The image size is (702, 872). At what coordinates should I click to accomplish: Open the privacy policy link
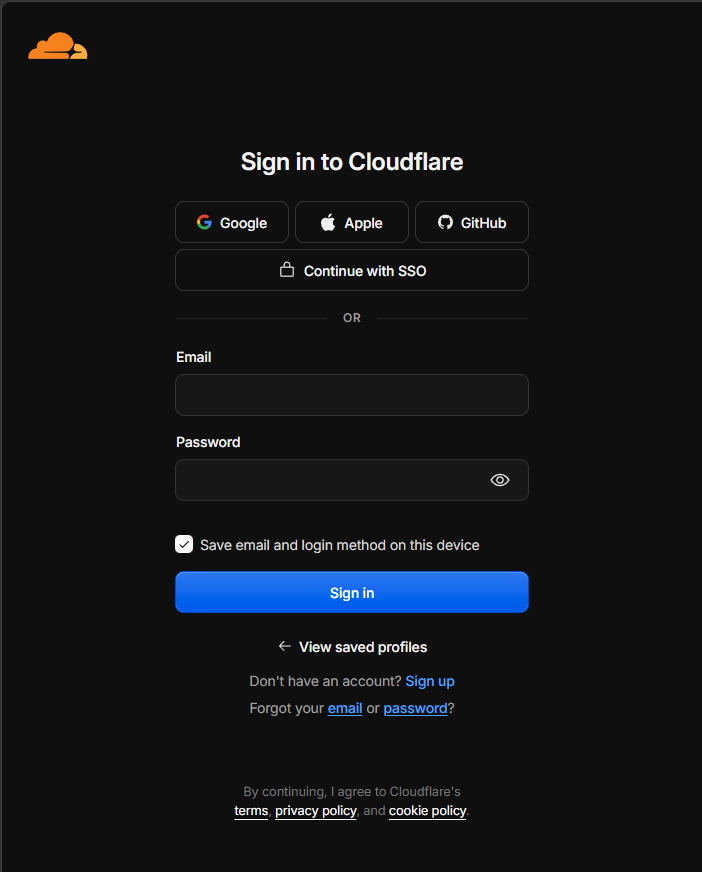(x=315, y=811)
